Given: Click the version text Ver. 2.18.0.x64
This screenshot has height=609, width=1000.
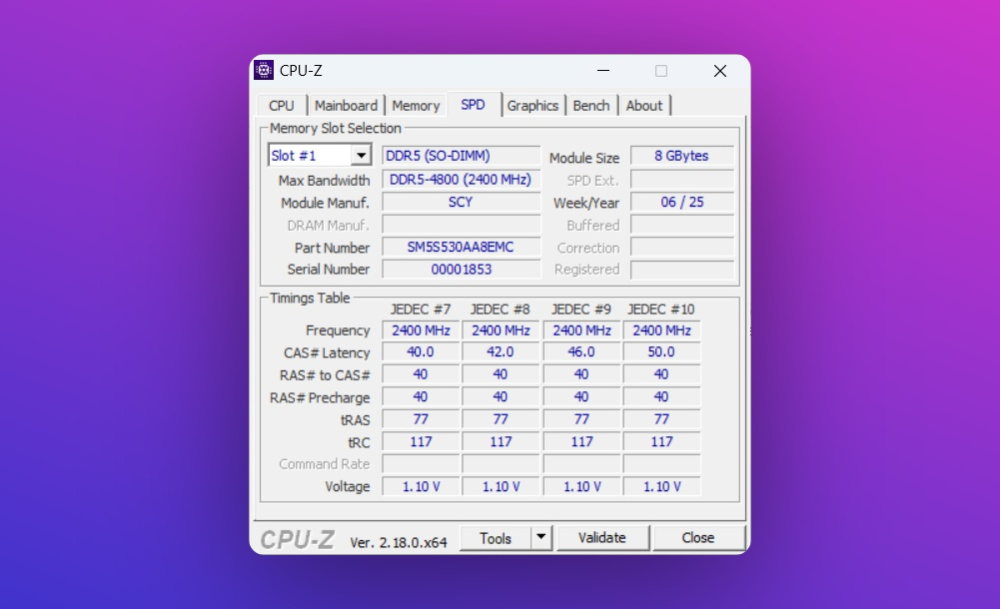Looking at the screenshot, I should [x=399, y=543].
